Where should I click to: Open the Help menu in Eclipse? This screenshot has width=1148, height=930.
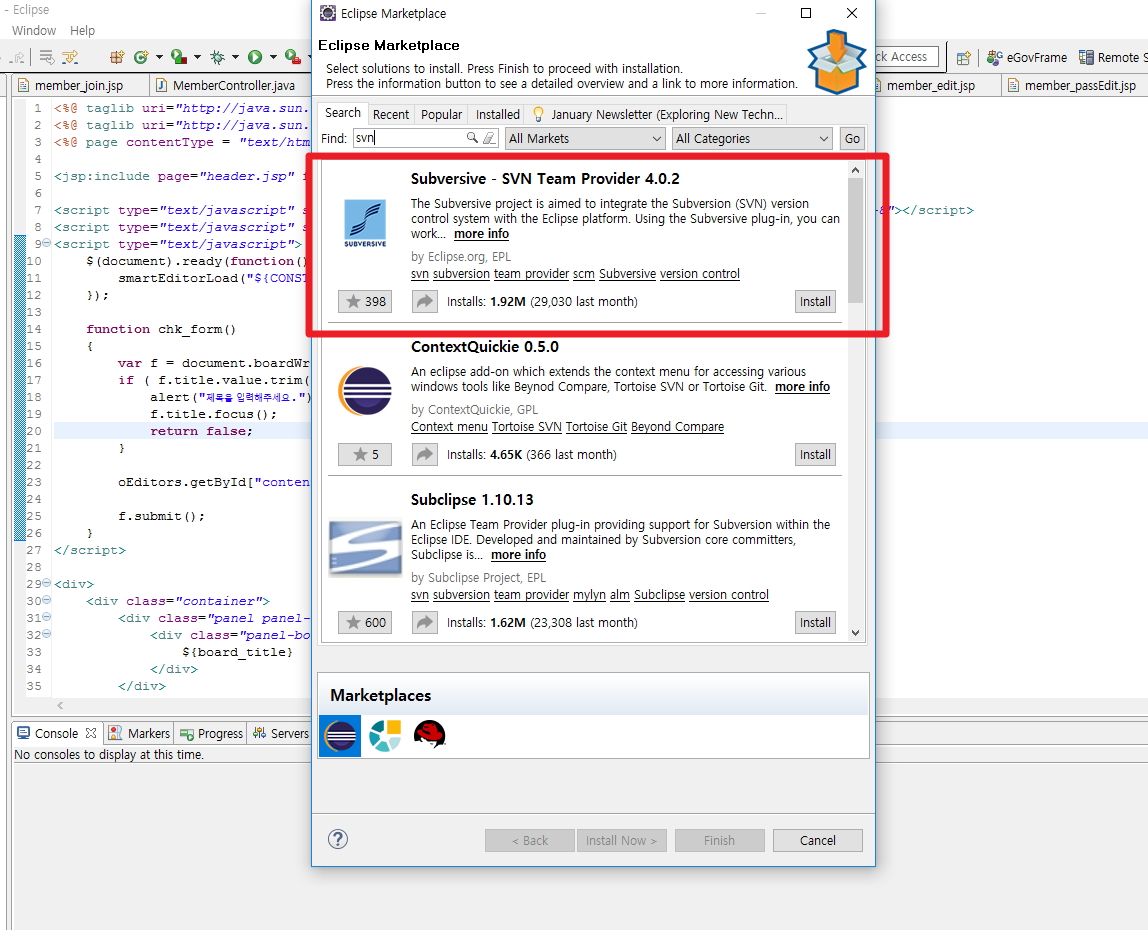(83, 31)
